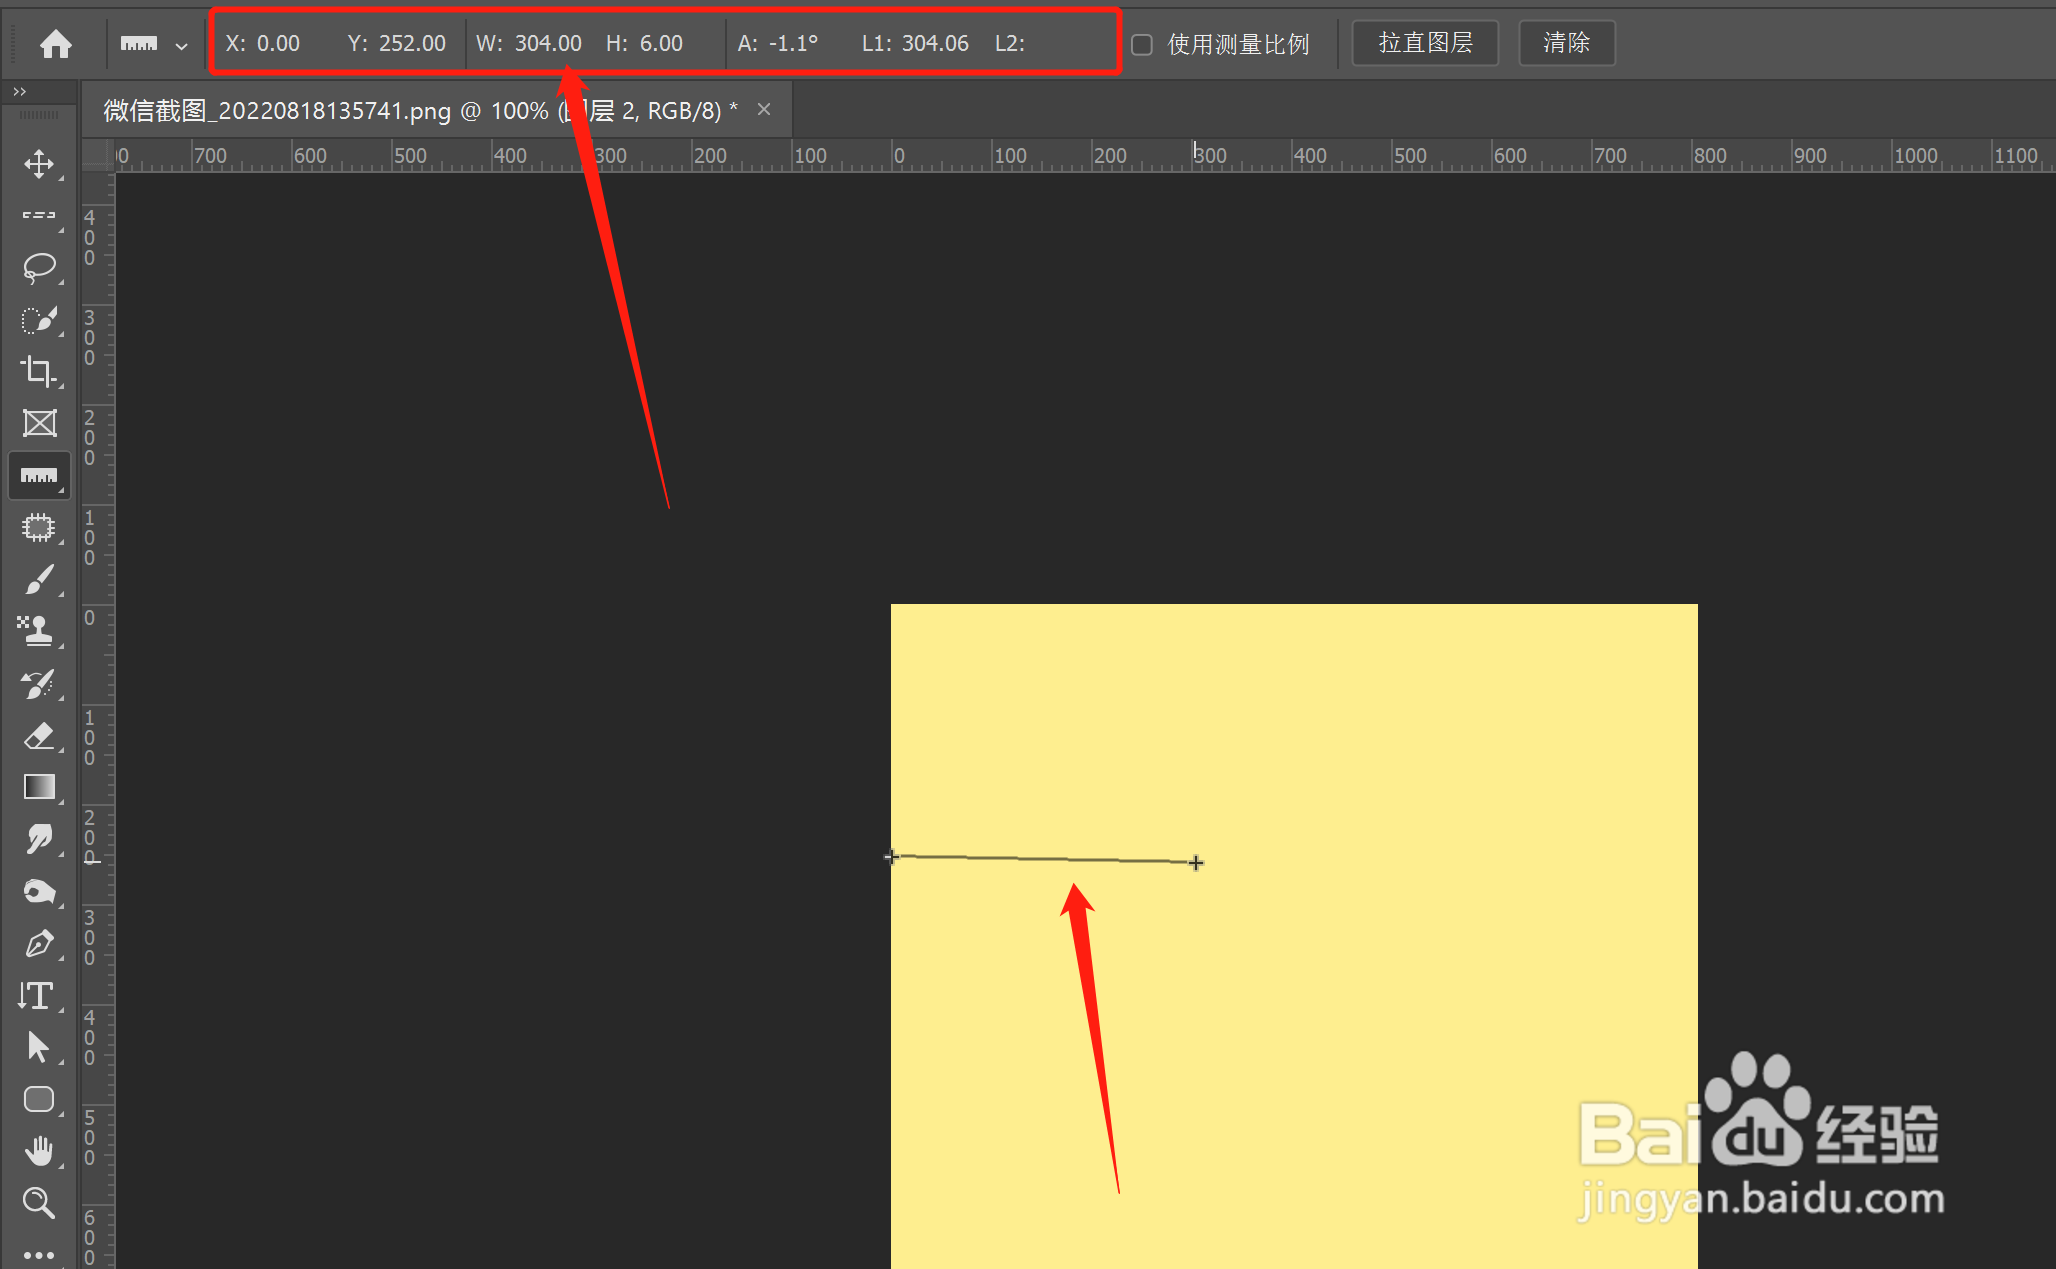The image size is (2056, 1269).
Task: Open the Edit Toolbar three-dots menu
Action: coord(39,1255)
